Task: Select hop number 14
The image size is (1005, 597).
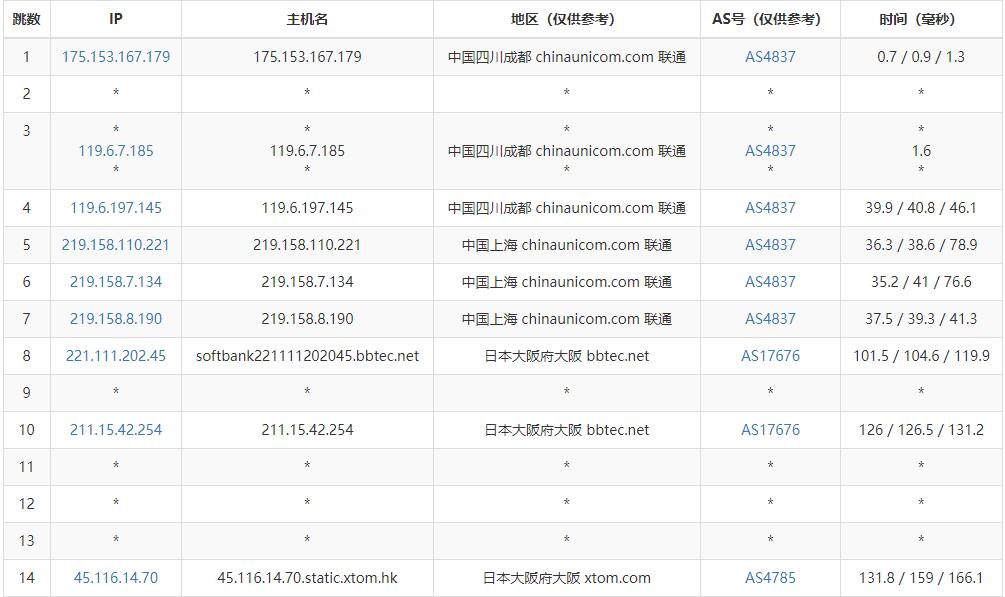Action: [26, 578]
